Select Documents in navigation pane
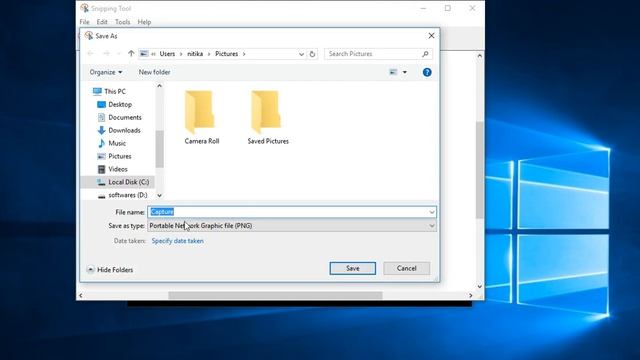640x360 pixels. click(x=120, y=118)
